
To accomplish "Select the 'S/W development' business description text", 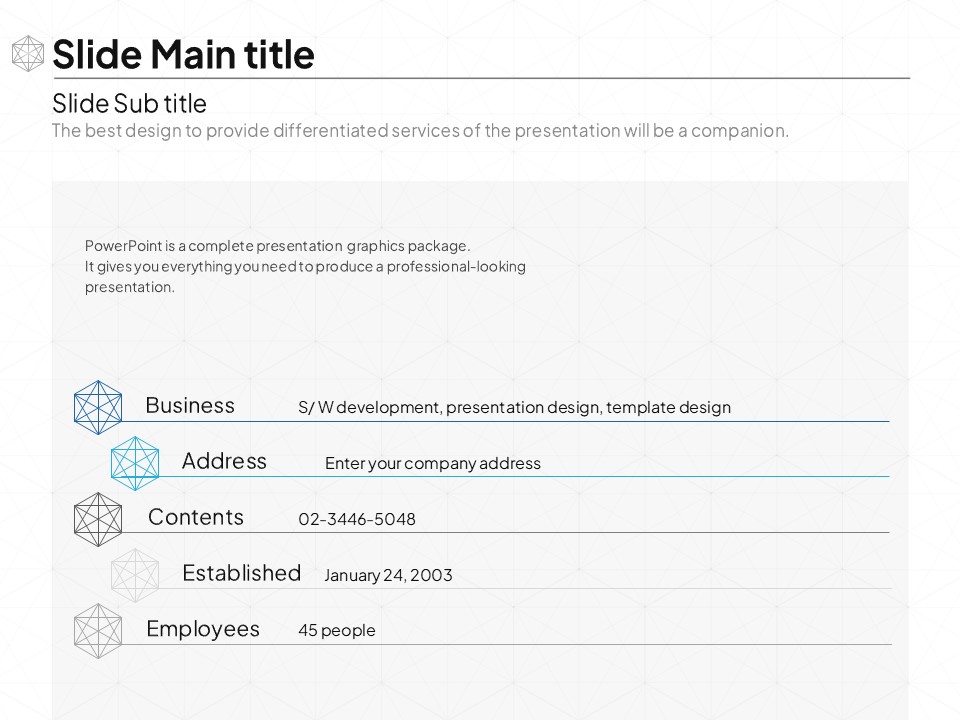I will point(514,407).
